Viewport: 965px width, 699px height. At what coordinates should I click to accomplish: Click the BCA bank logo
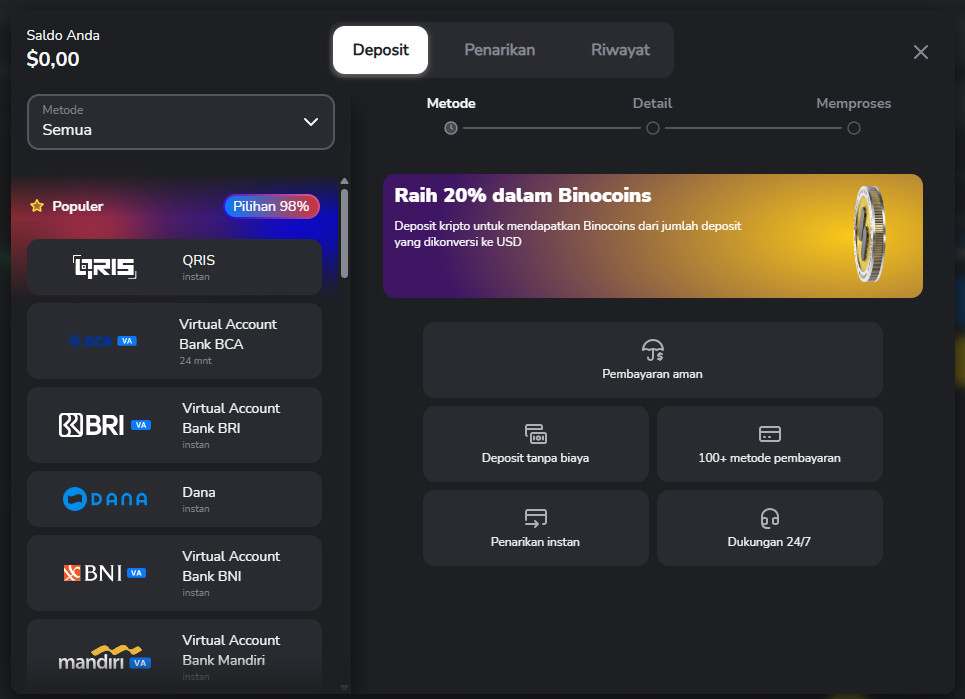coord(104,341)
